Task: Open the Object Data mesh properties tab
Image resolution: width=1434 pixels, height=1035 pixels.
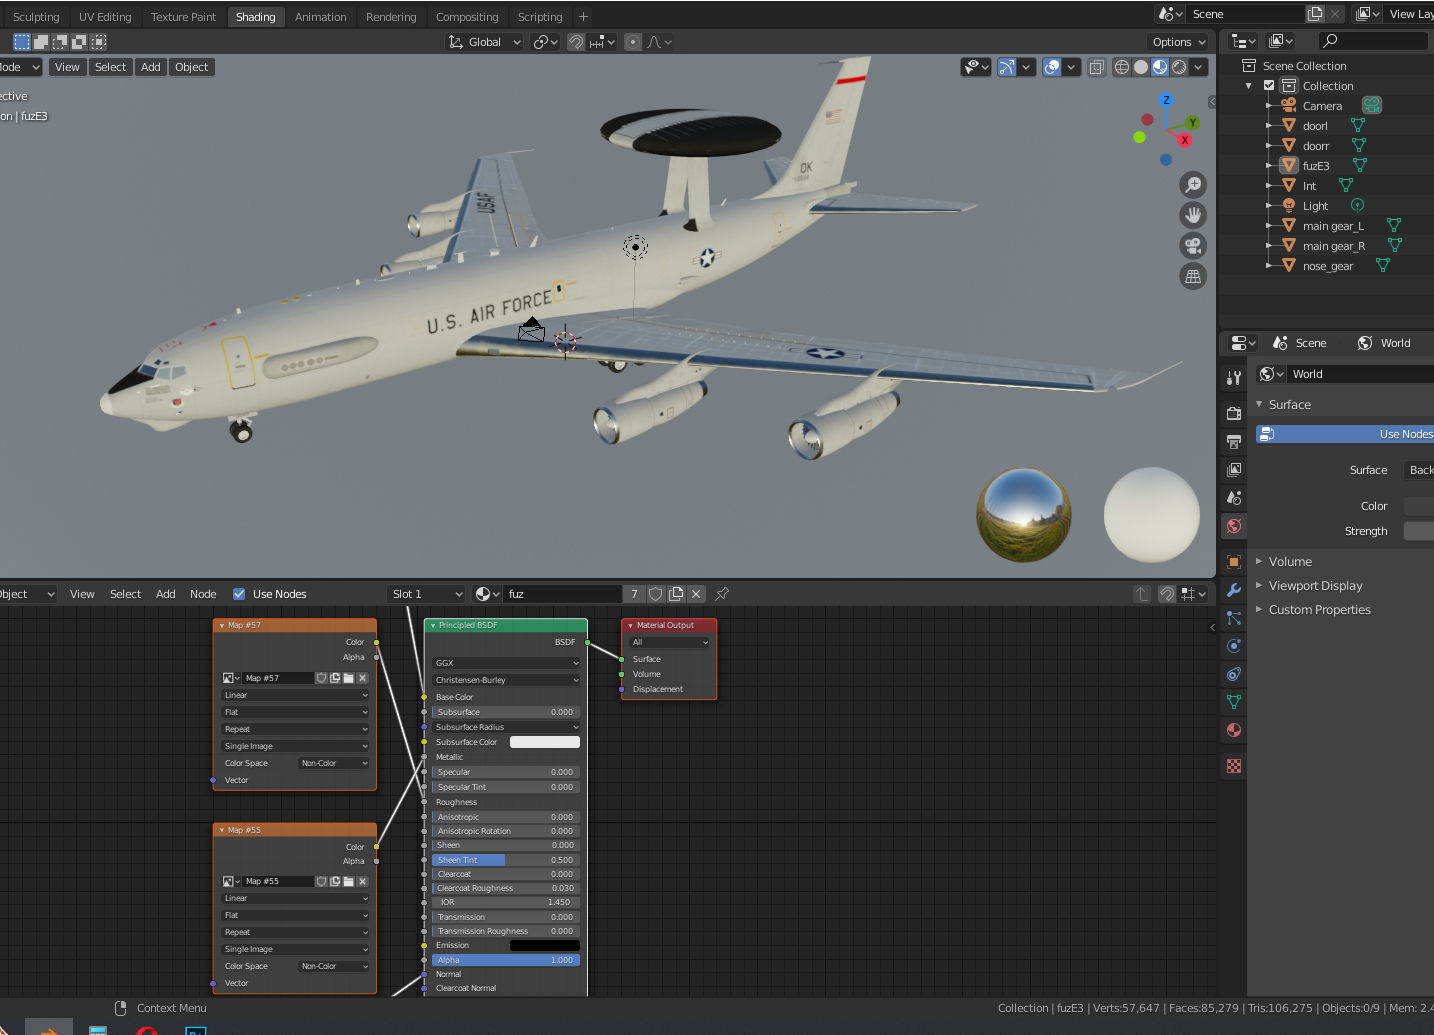Action: [x=1234, y=702]
